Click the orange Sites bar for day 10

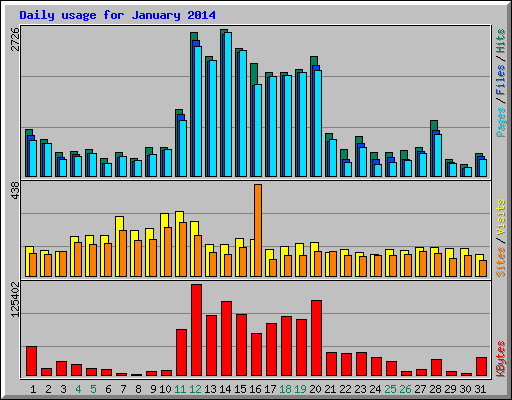pos(168,252)
